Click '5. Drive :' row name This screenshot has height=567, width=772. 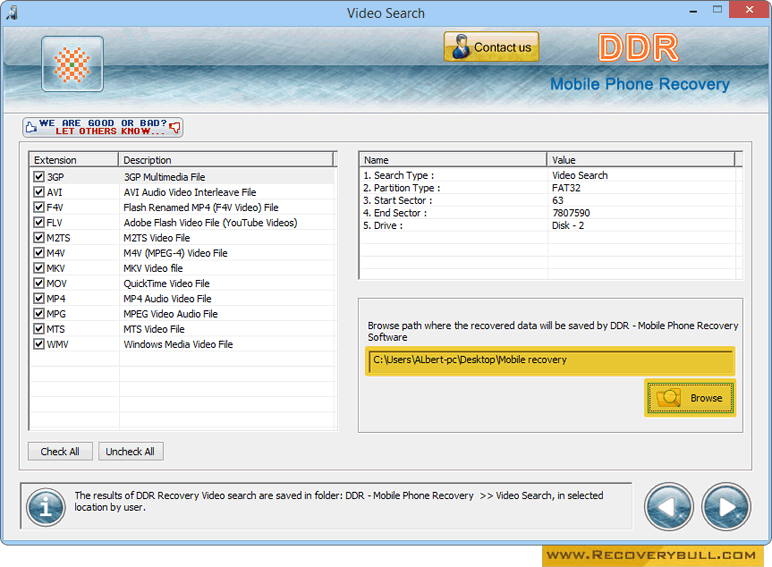click(383, 226)
